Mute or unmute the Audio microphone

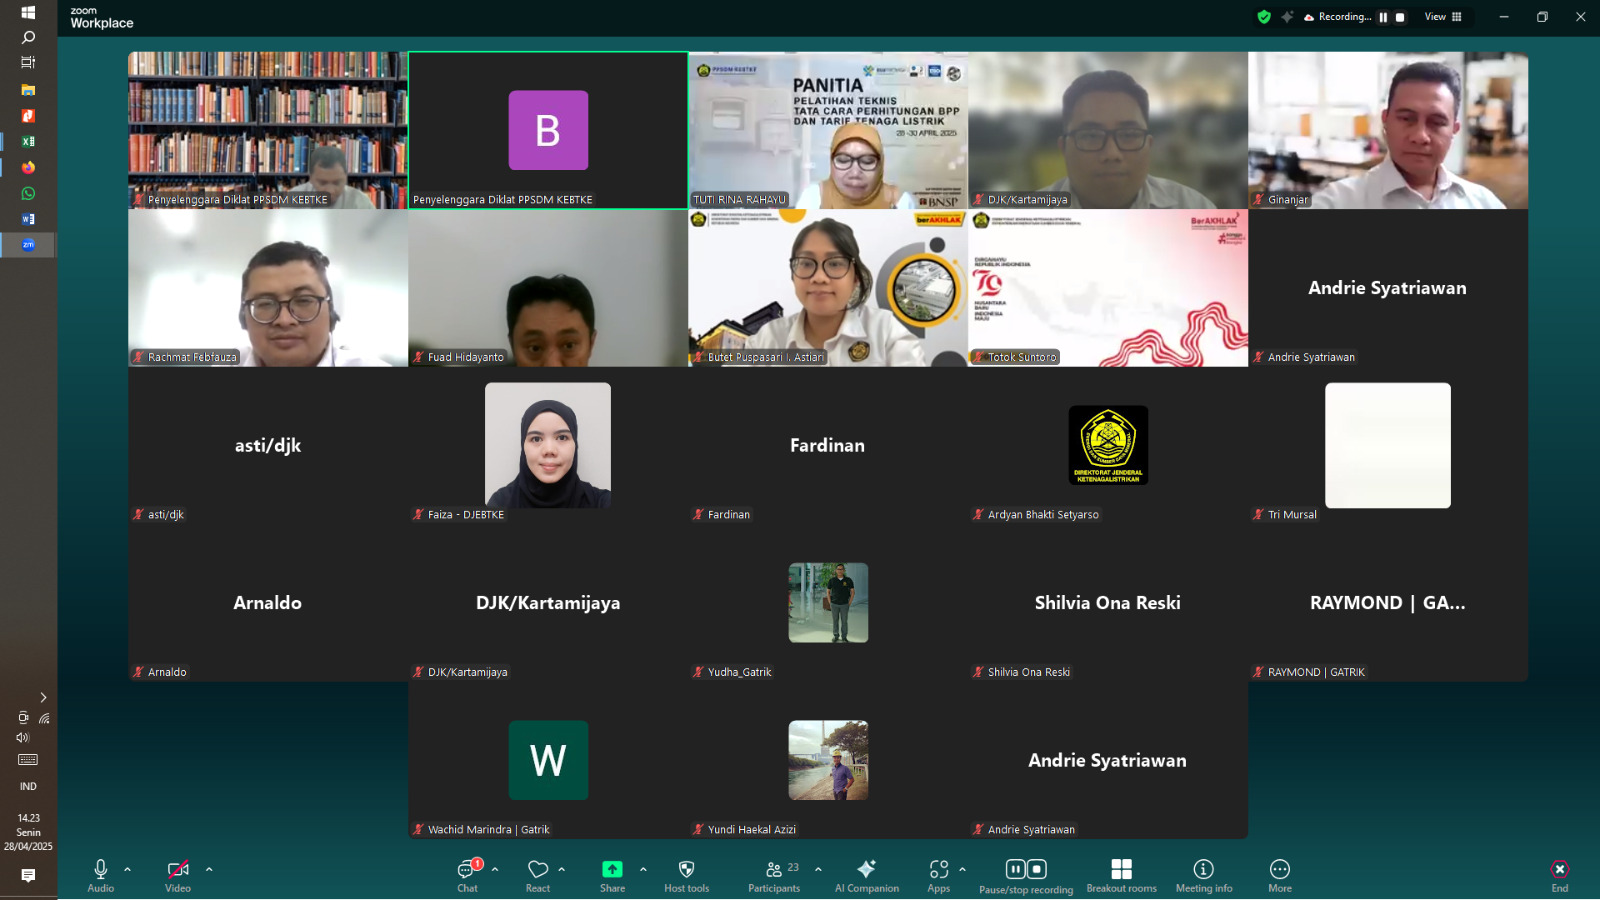(x=100, y=875)
